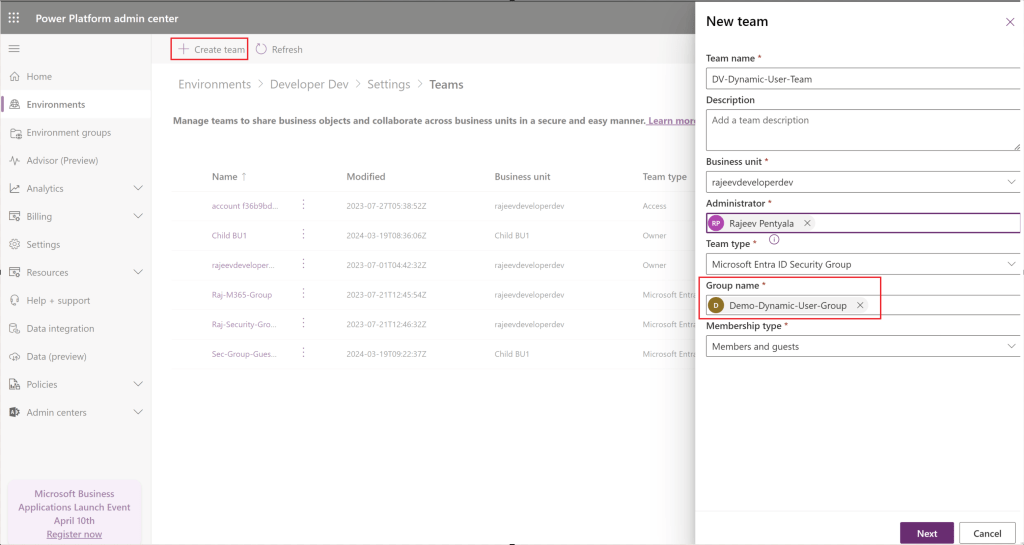The height and width of the screenshot is (545, 1024).
Task: Expand the Analytics navigation section
Action: (x=138, y=188)
